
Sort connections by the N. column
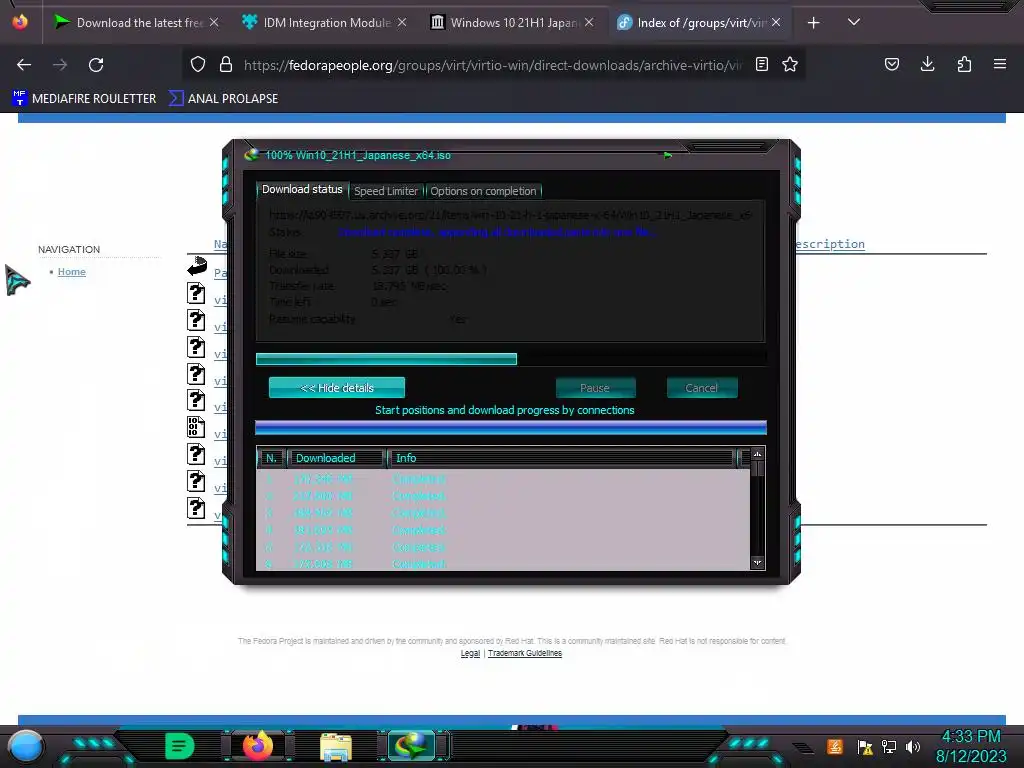click(272, 458)
